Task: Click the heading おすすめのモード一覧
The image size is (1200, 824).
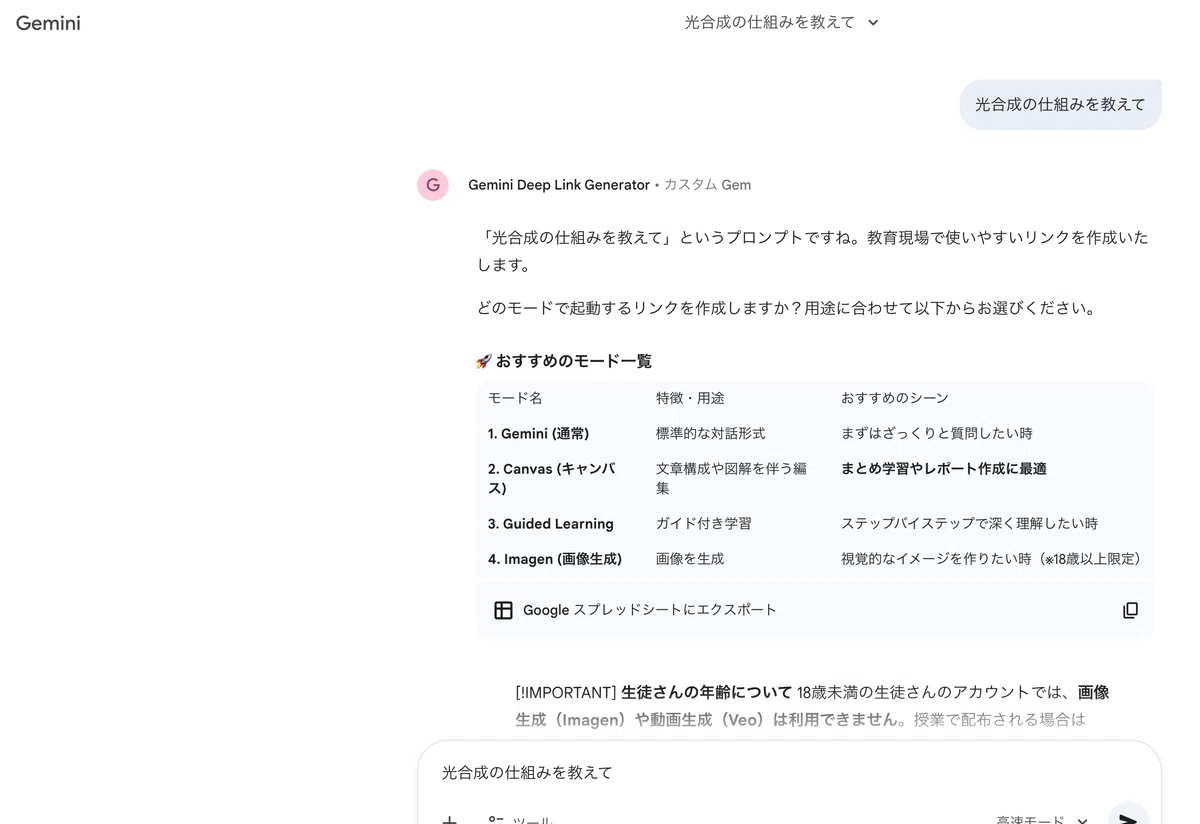Action: click(x=573, y=361)
